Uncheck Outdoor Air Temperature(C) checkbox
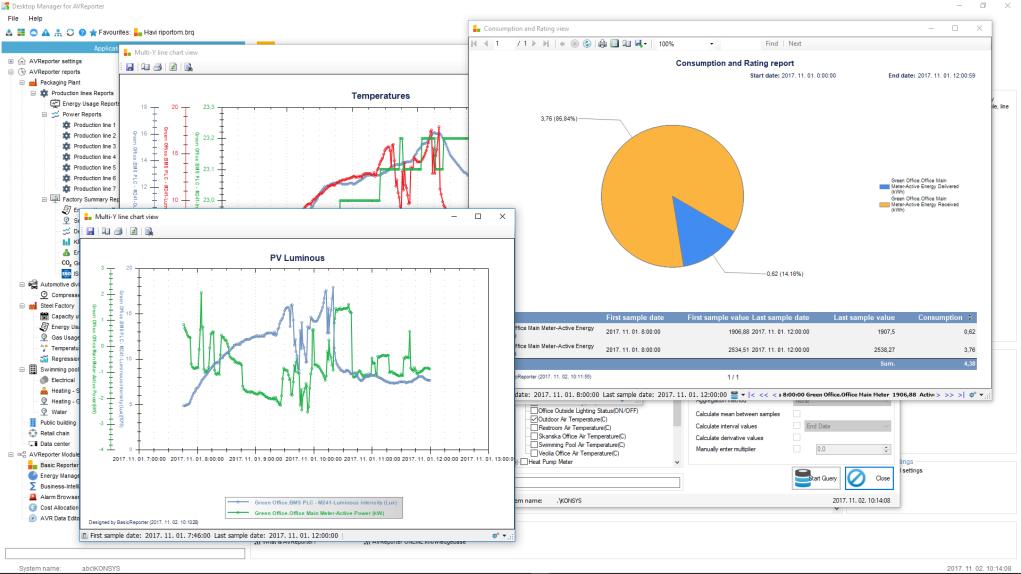 pos(534,420)
